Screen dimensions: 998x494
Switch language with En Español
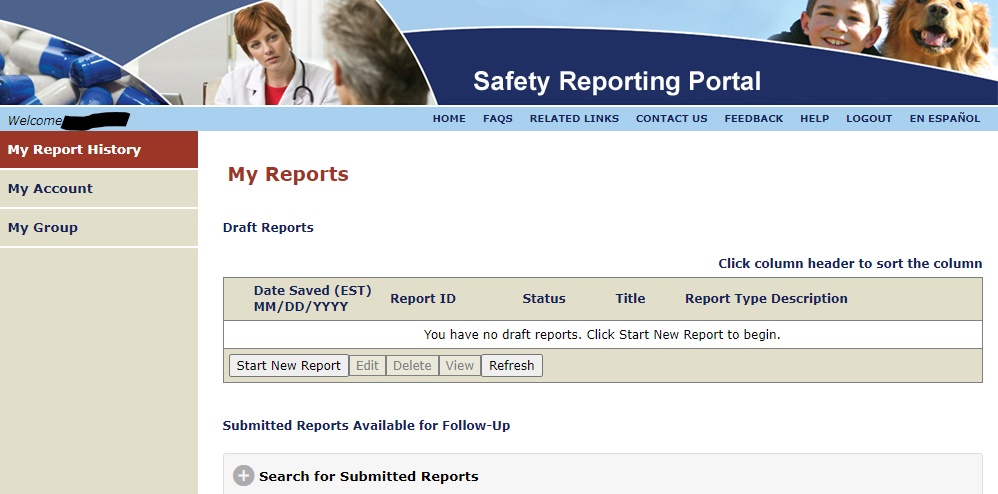click(x=944, y=118)
